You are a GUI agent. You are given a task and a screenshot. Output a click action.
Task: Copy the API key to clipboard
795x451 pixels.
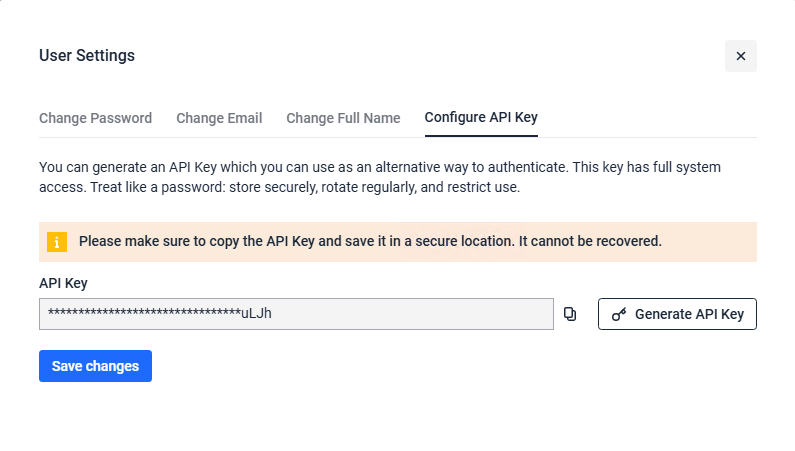570,314
